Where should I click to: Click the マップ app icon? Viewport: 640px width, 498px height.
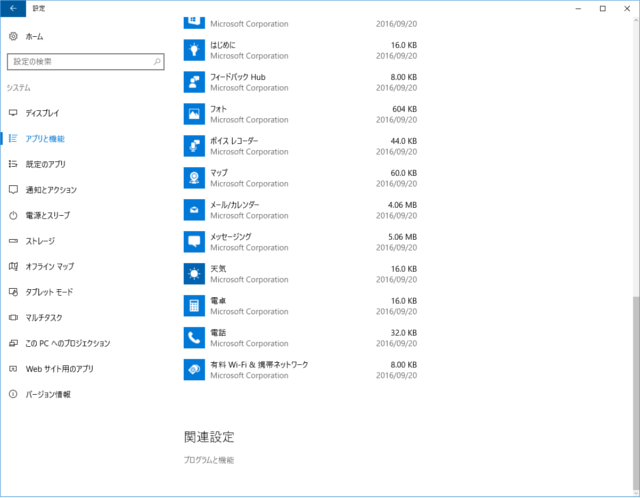(194, 178)
